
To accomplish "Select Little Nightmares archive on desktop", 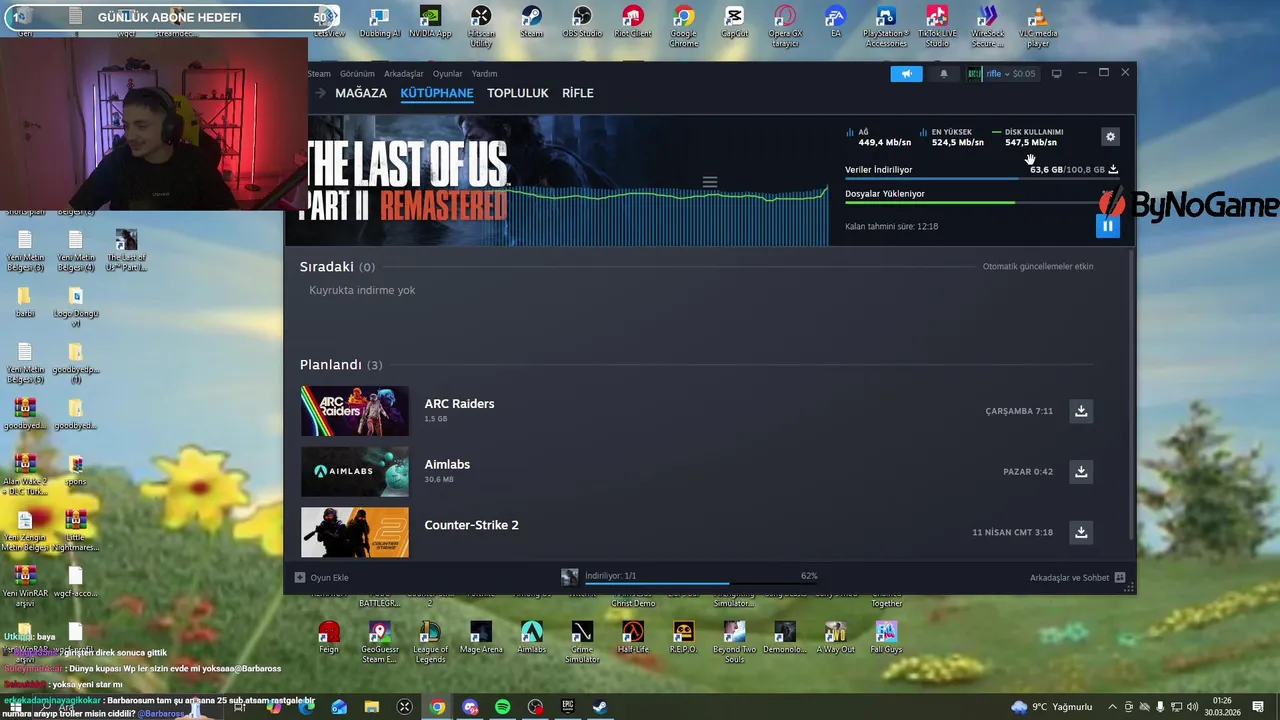I will (x=75, y=530).
